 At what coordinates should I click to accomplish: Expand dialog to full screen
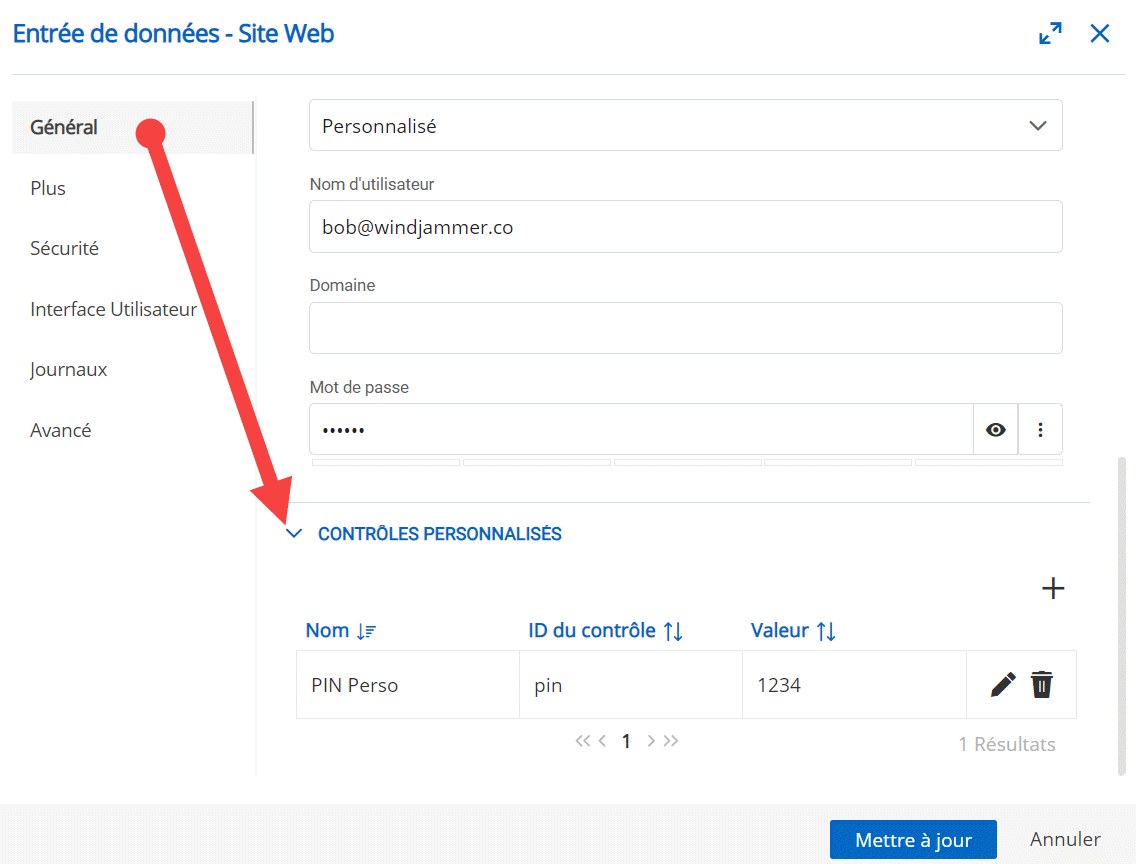point(1050,34)
